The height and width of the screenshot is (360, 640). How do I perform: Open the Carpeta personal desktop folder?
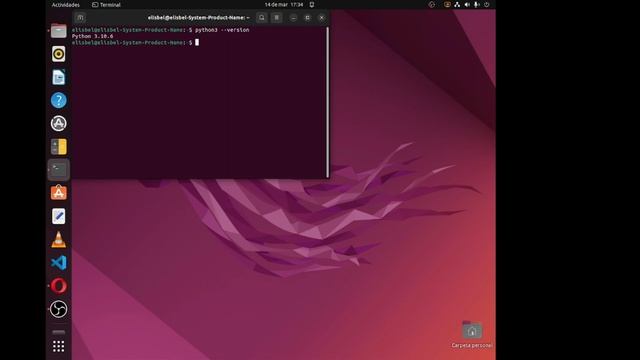(x=472, y=335)
